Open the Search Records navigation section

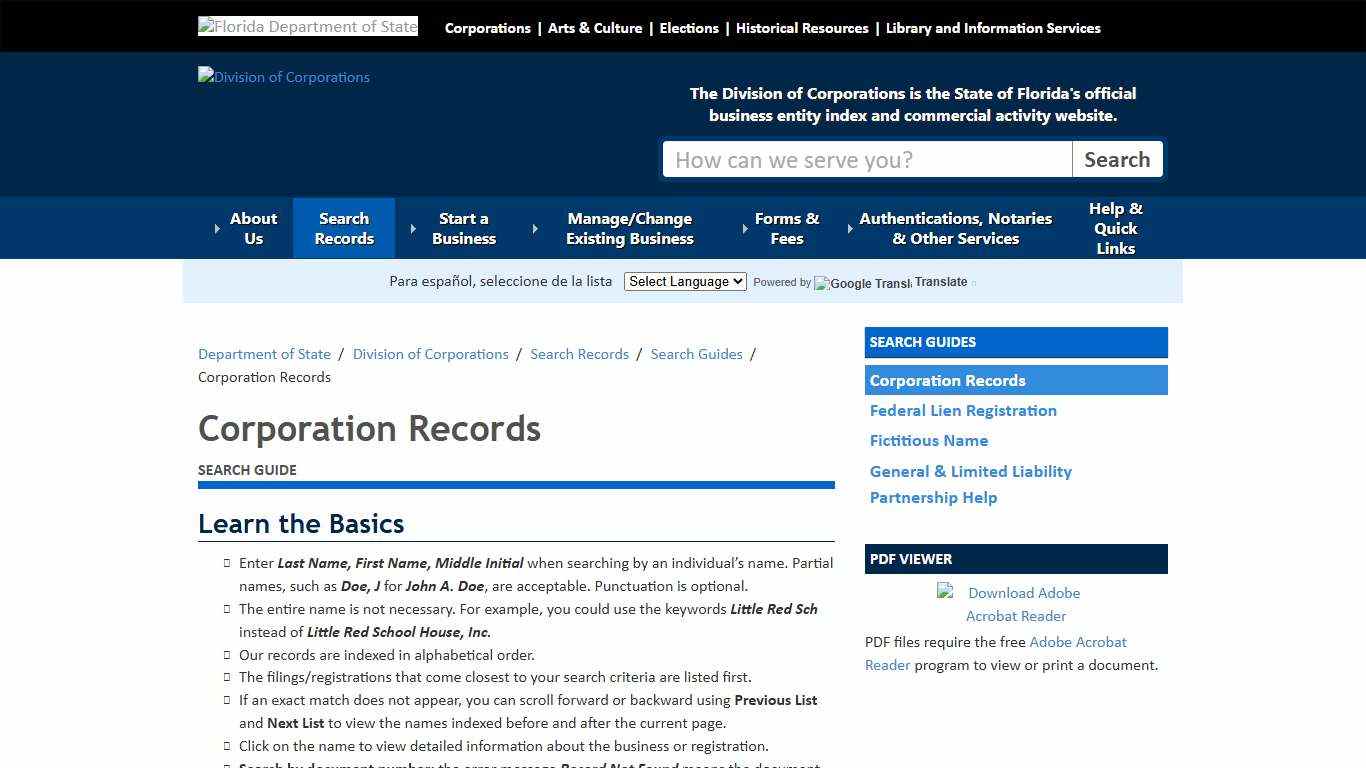tap(344, 228)
